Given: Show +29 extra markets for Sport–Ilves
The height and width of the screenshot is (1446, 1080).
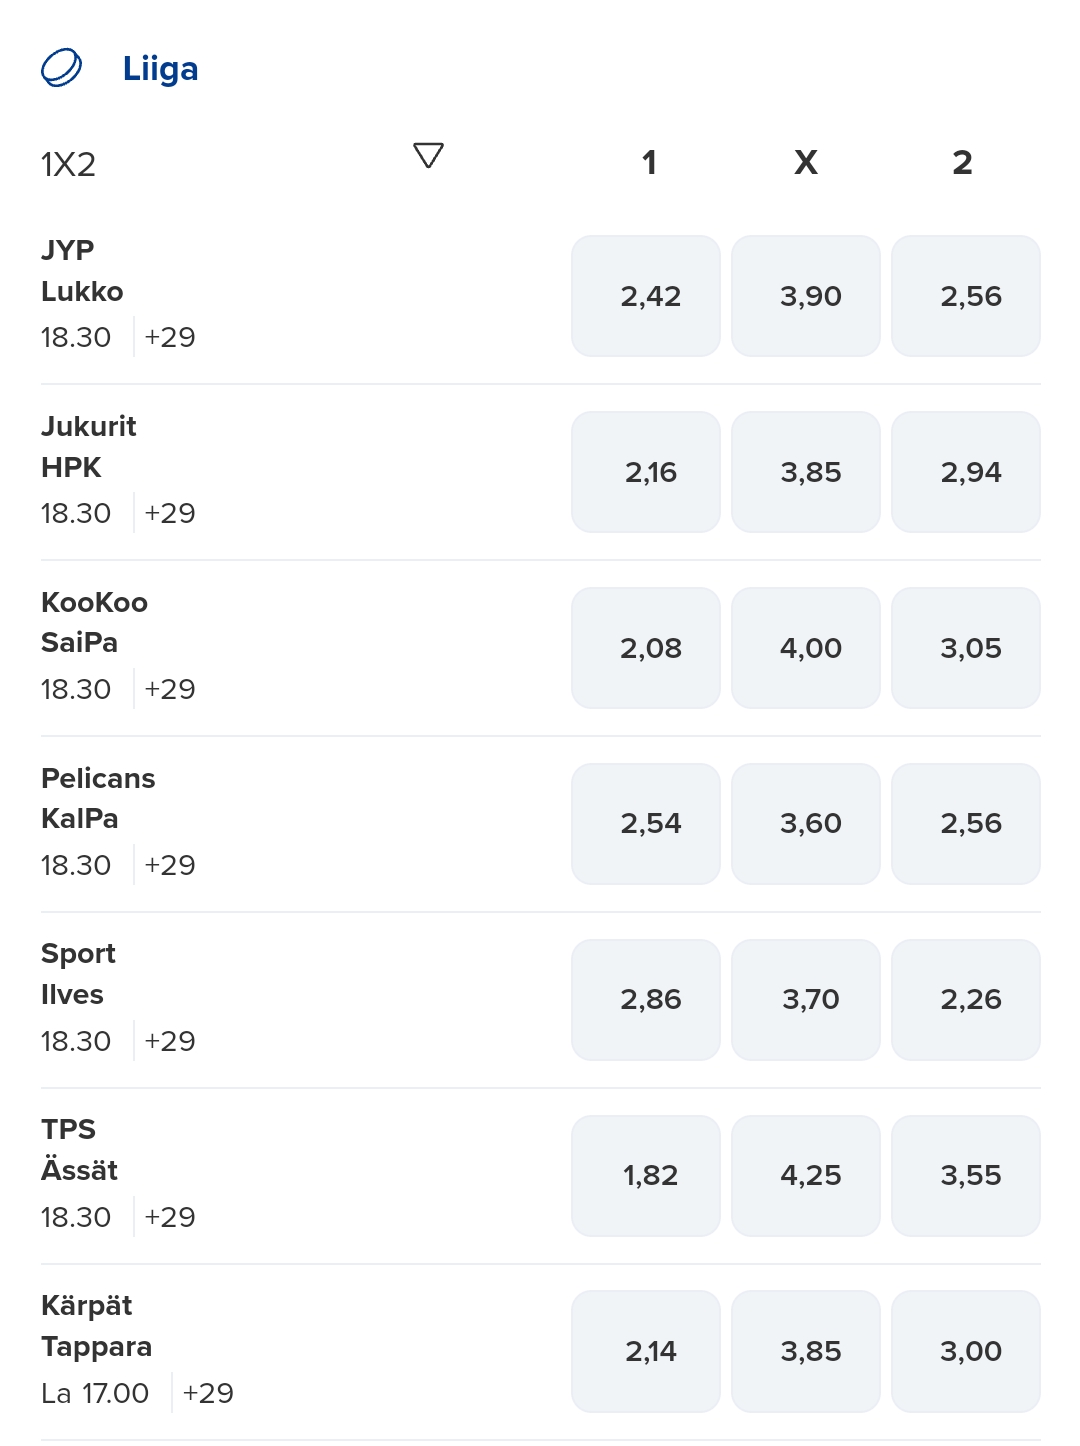Looking at the screenshot, I should tap(170, 1041).
